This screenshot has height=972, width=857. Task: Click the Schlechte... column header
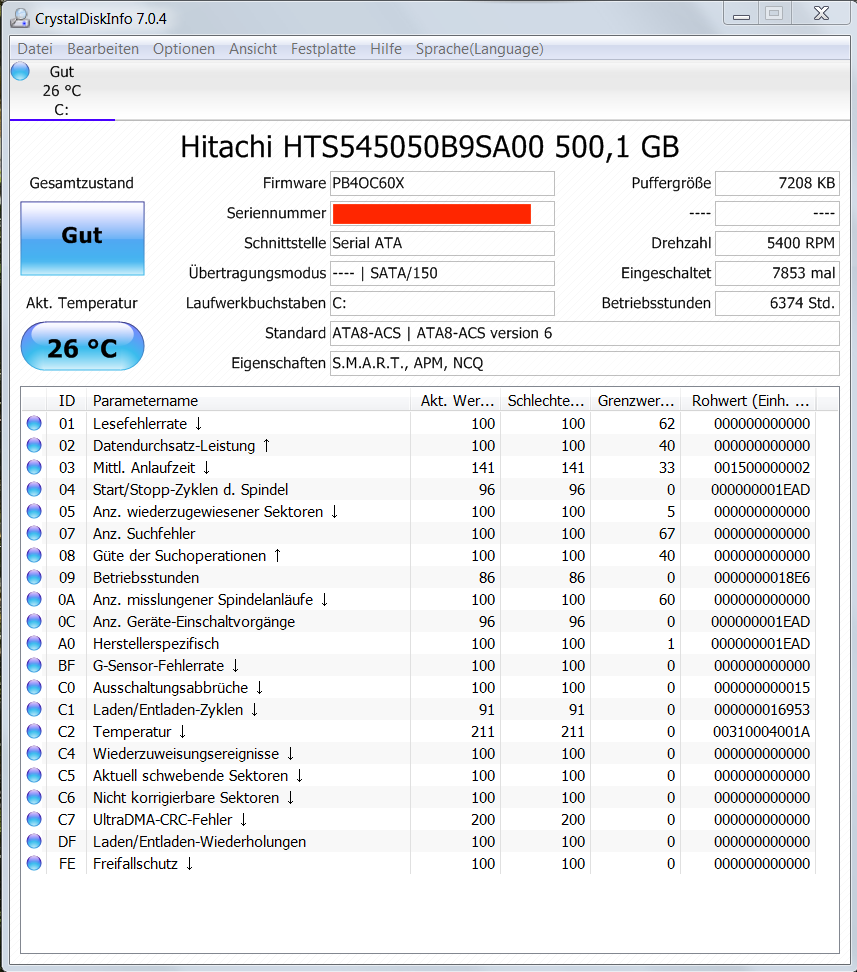(545, 400)
